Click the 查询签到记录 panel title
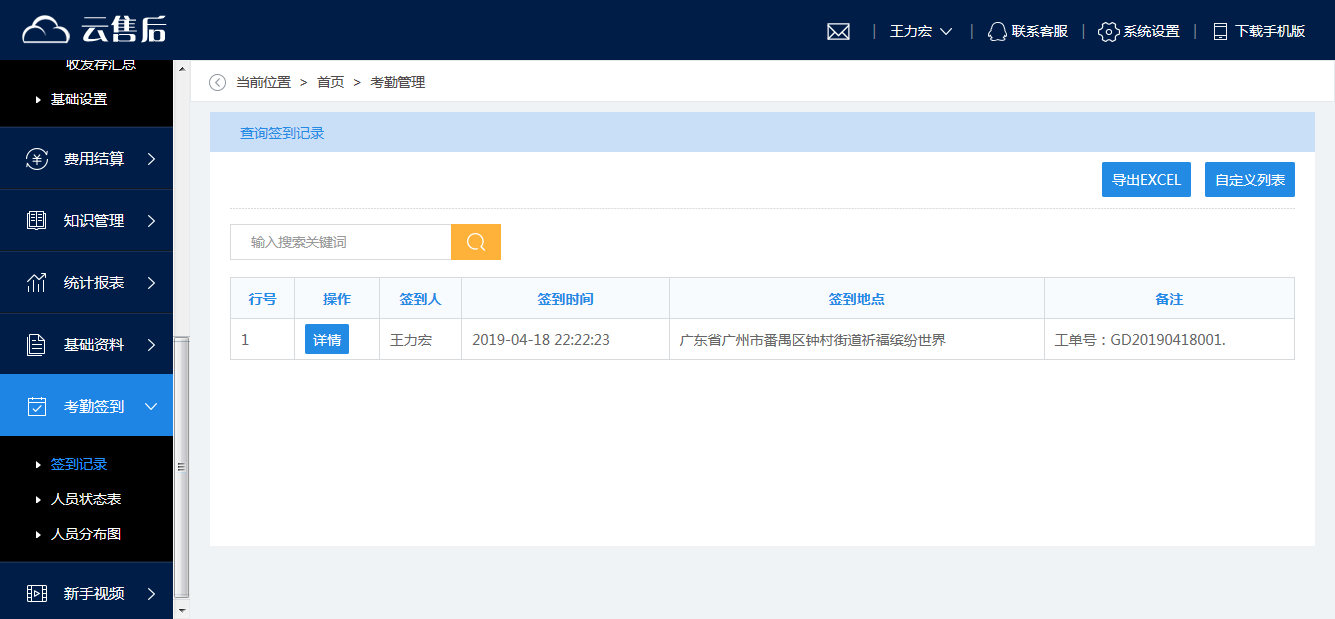 pos(282,133)
